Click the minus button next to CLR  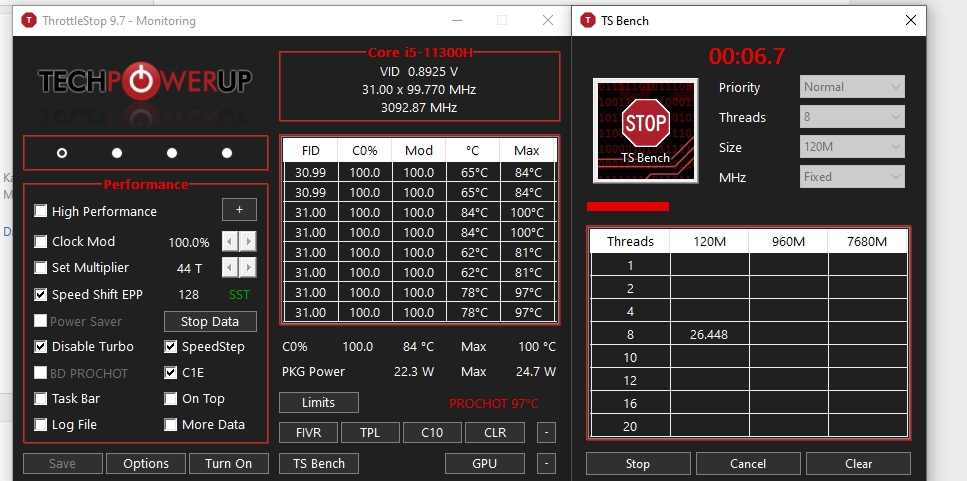pos(546,432)
